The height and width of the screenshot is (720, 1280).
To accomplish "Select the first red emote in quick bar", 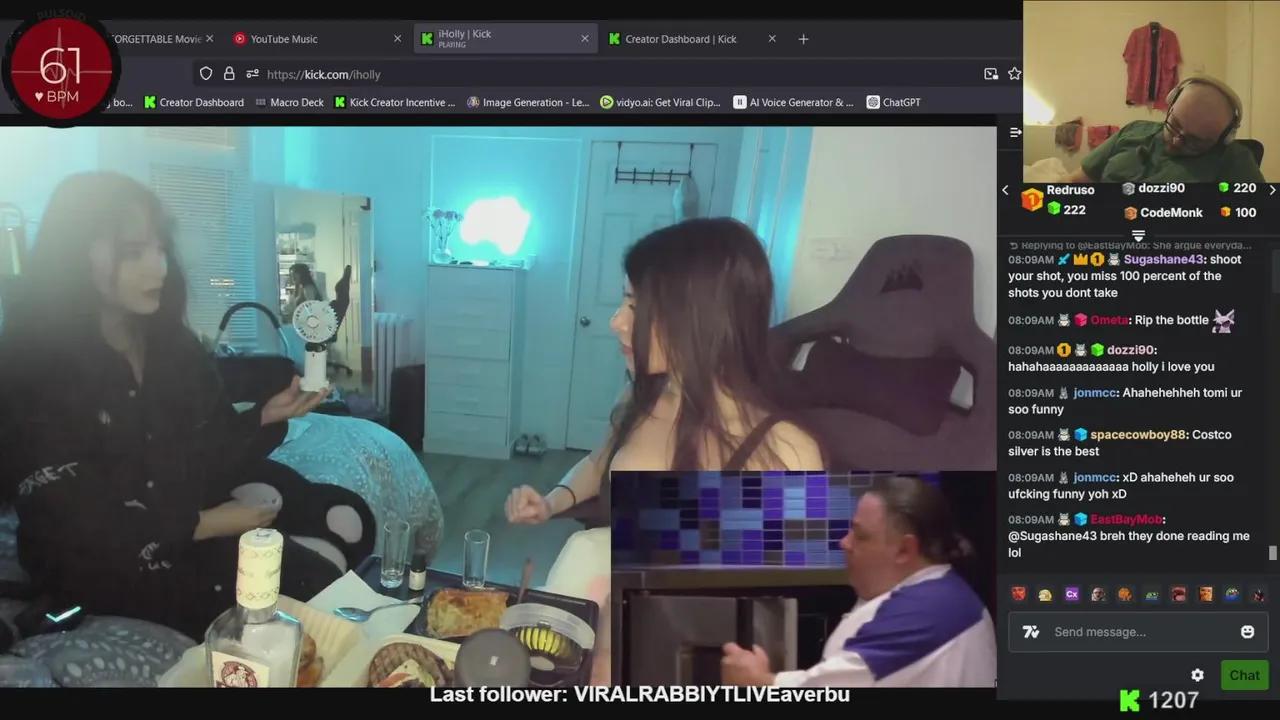I will pos(1018,594).
